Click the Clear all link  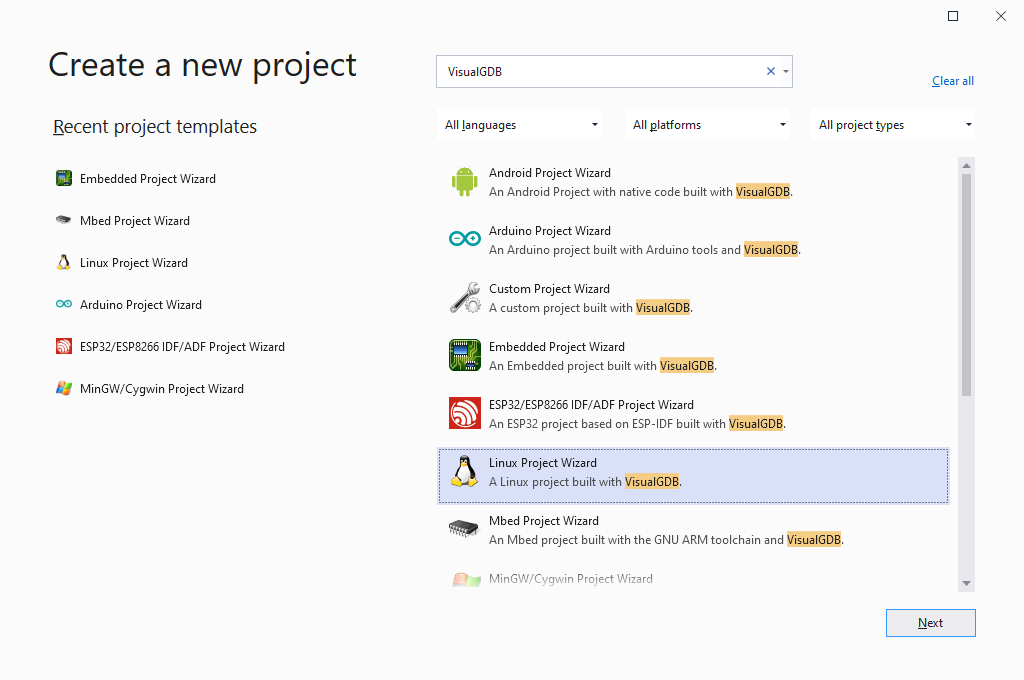(x=952, y=80)
